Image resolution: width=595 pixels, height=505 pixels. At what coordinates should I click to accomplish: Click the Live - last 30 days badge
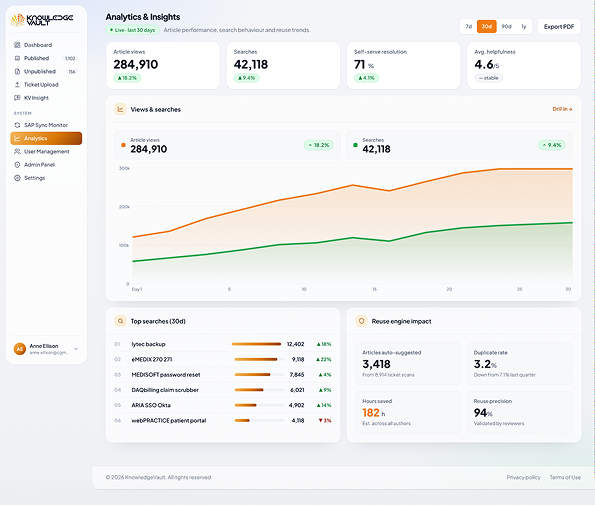(132, 30)
